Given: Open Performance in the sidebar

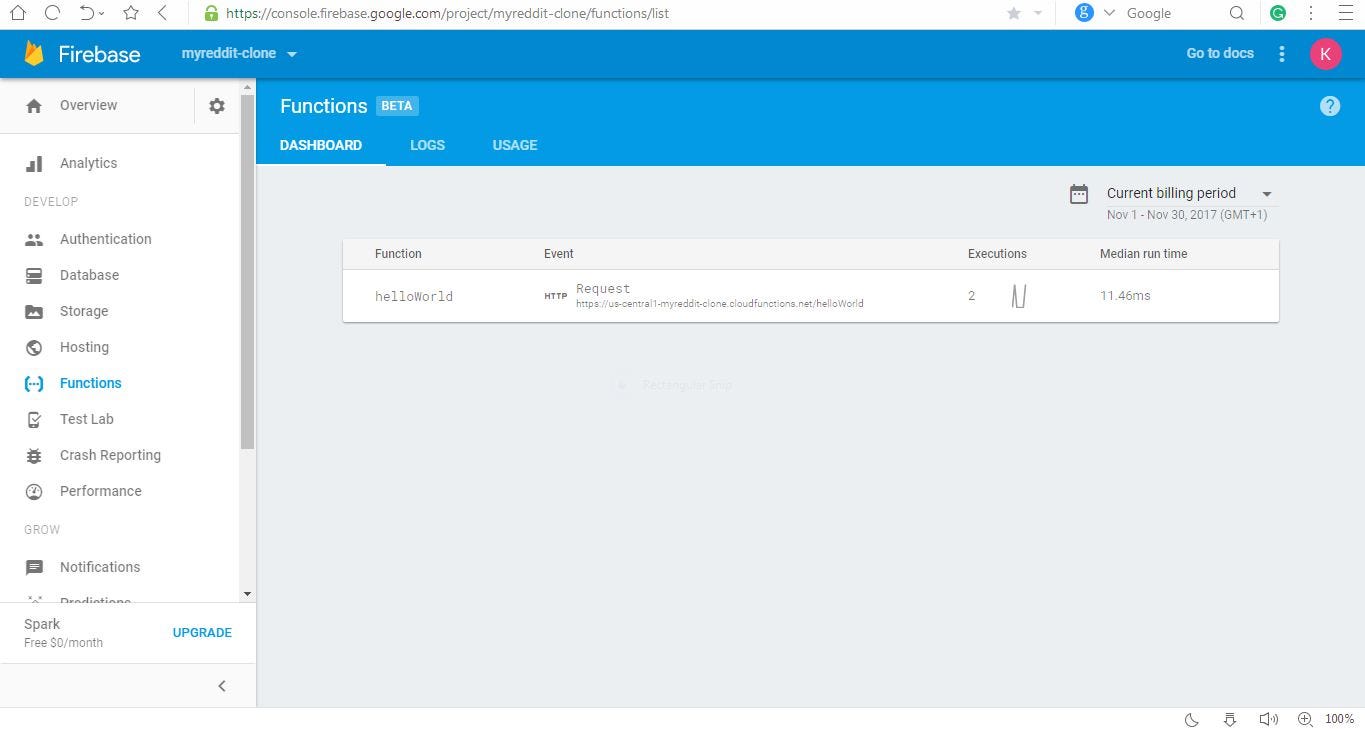Looking at the screenshot, I should (100, 491).
